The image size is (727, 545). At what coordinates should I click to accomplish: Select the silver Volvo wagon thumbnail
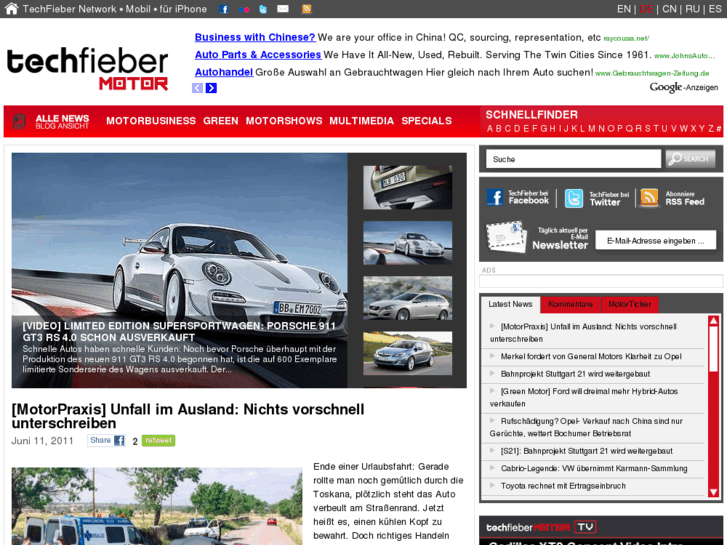[408, 298]
